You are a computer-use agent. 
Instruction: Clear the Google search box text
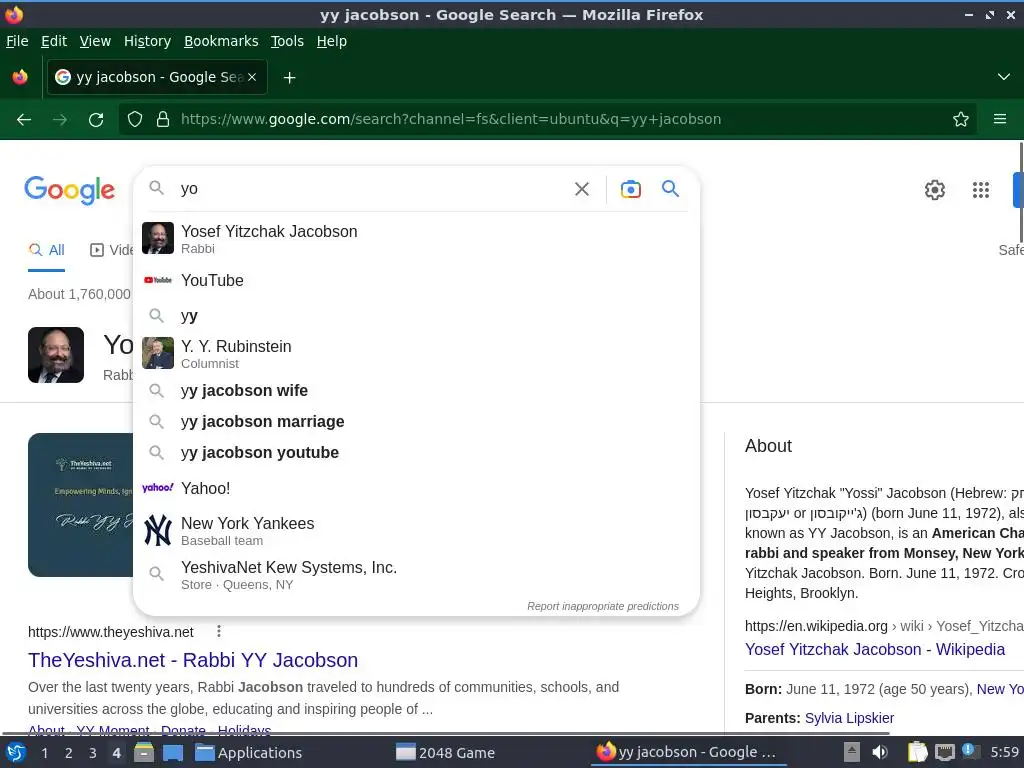(x=582, y=189)
